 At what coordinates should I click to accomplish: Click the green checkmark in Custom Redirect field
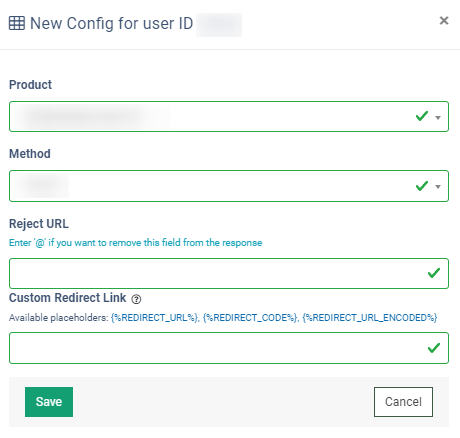[434, 348]
